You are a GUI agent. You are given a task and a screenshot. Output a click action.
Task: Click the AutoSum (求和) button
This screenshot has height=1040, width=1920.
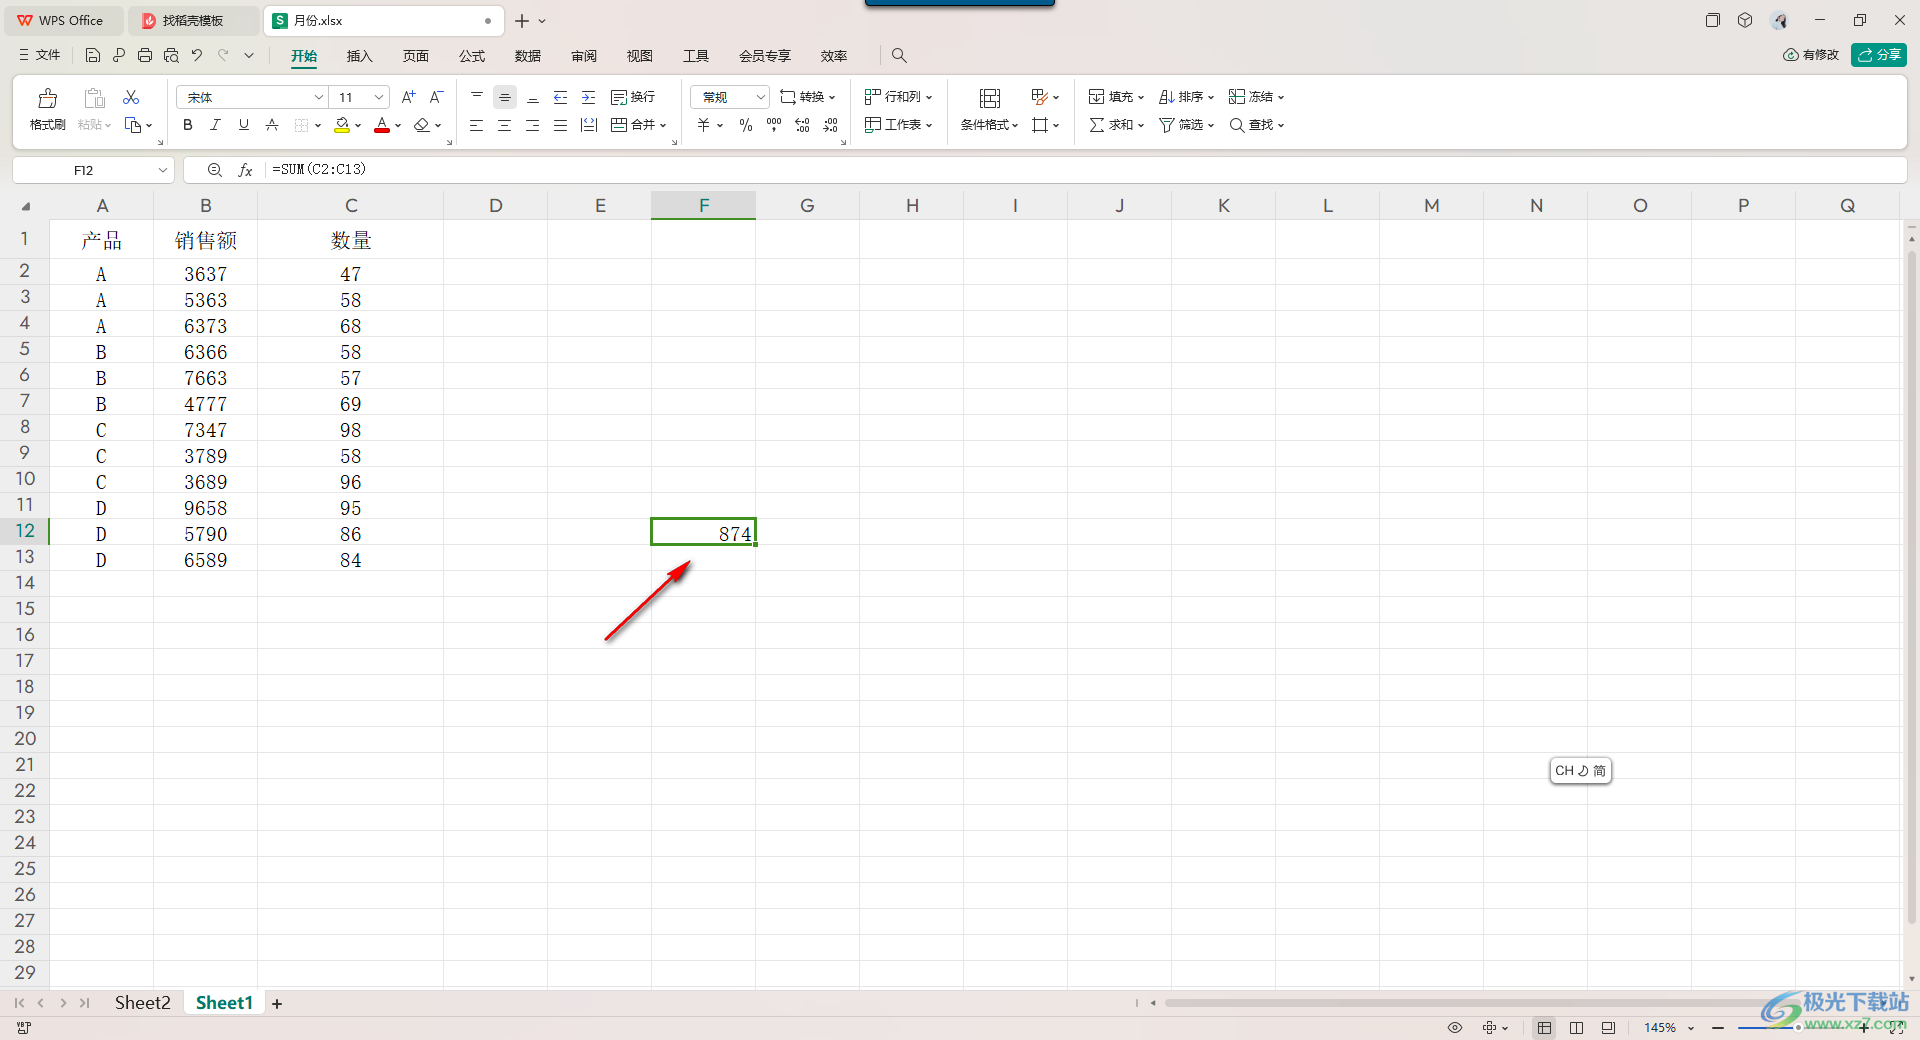(x=1116, y=125)
